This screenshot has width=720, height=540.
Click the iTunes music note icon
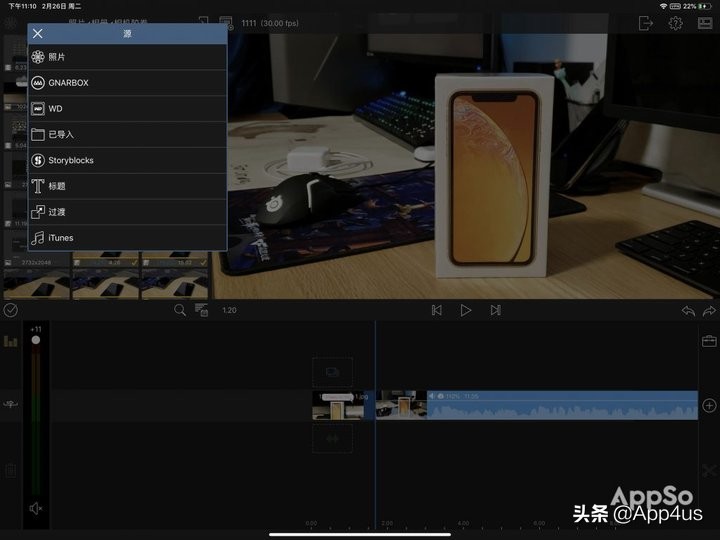point(38,238)
